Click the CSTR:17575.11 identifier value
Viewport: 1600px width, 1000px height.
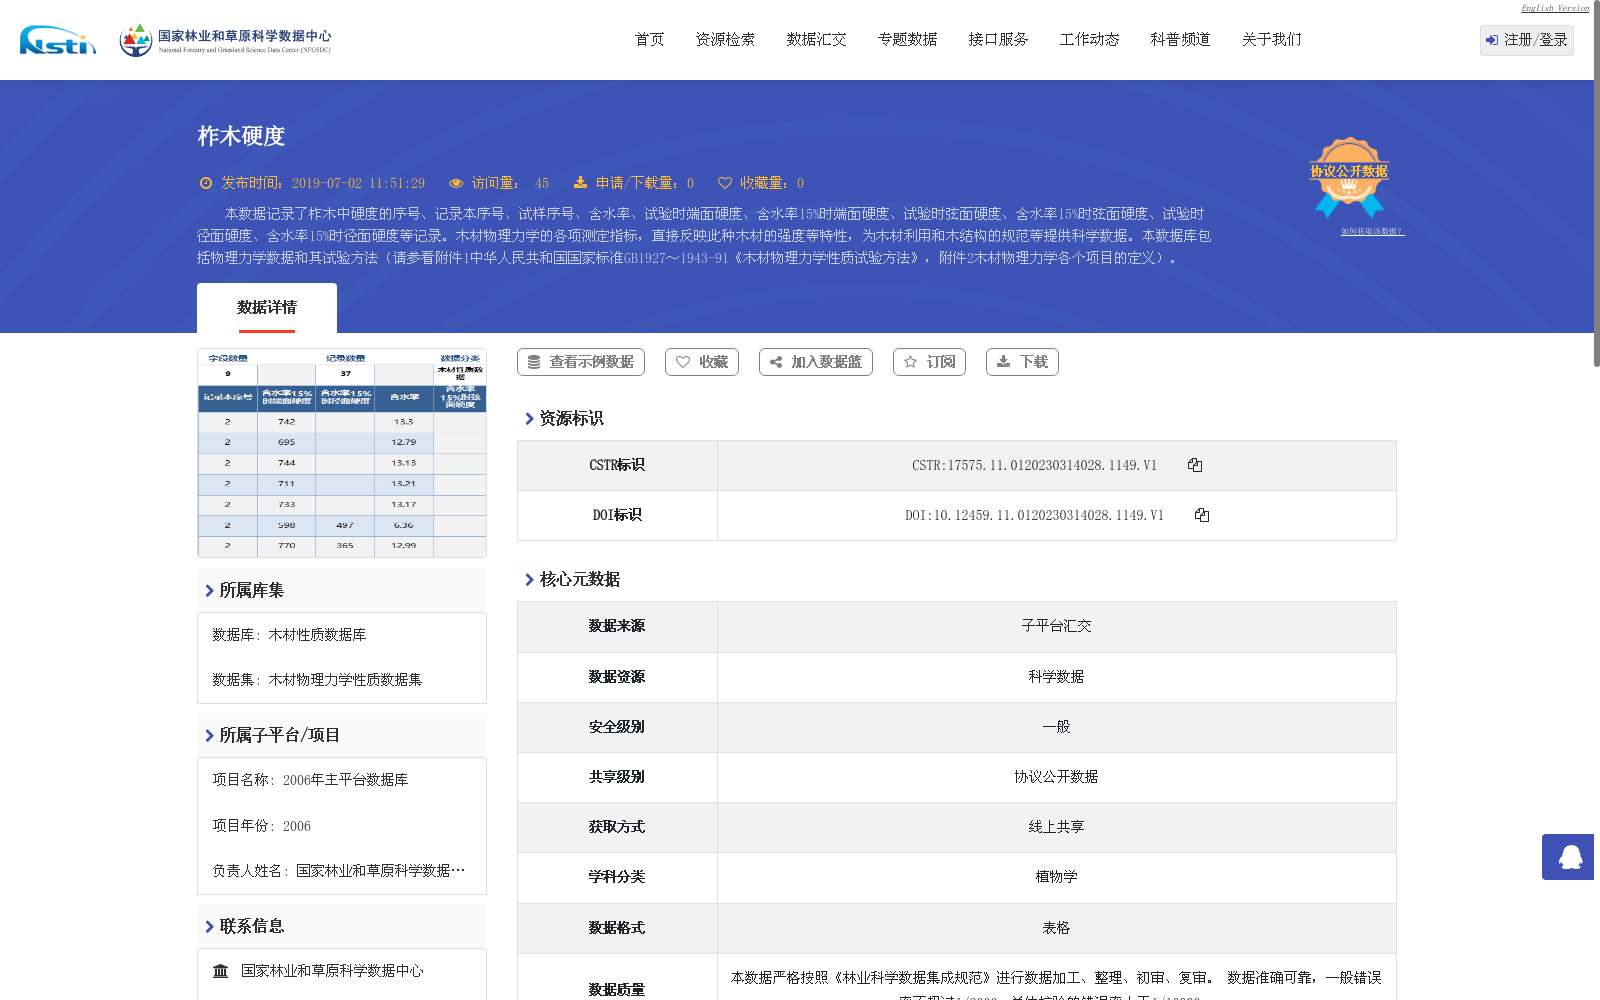tap(1034, 465)
